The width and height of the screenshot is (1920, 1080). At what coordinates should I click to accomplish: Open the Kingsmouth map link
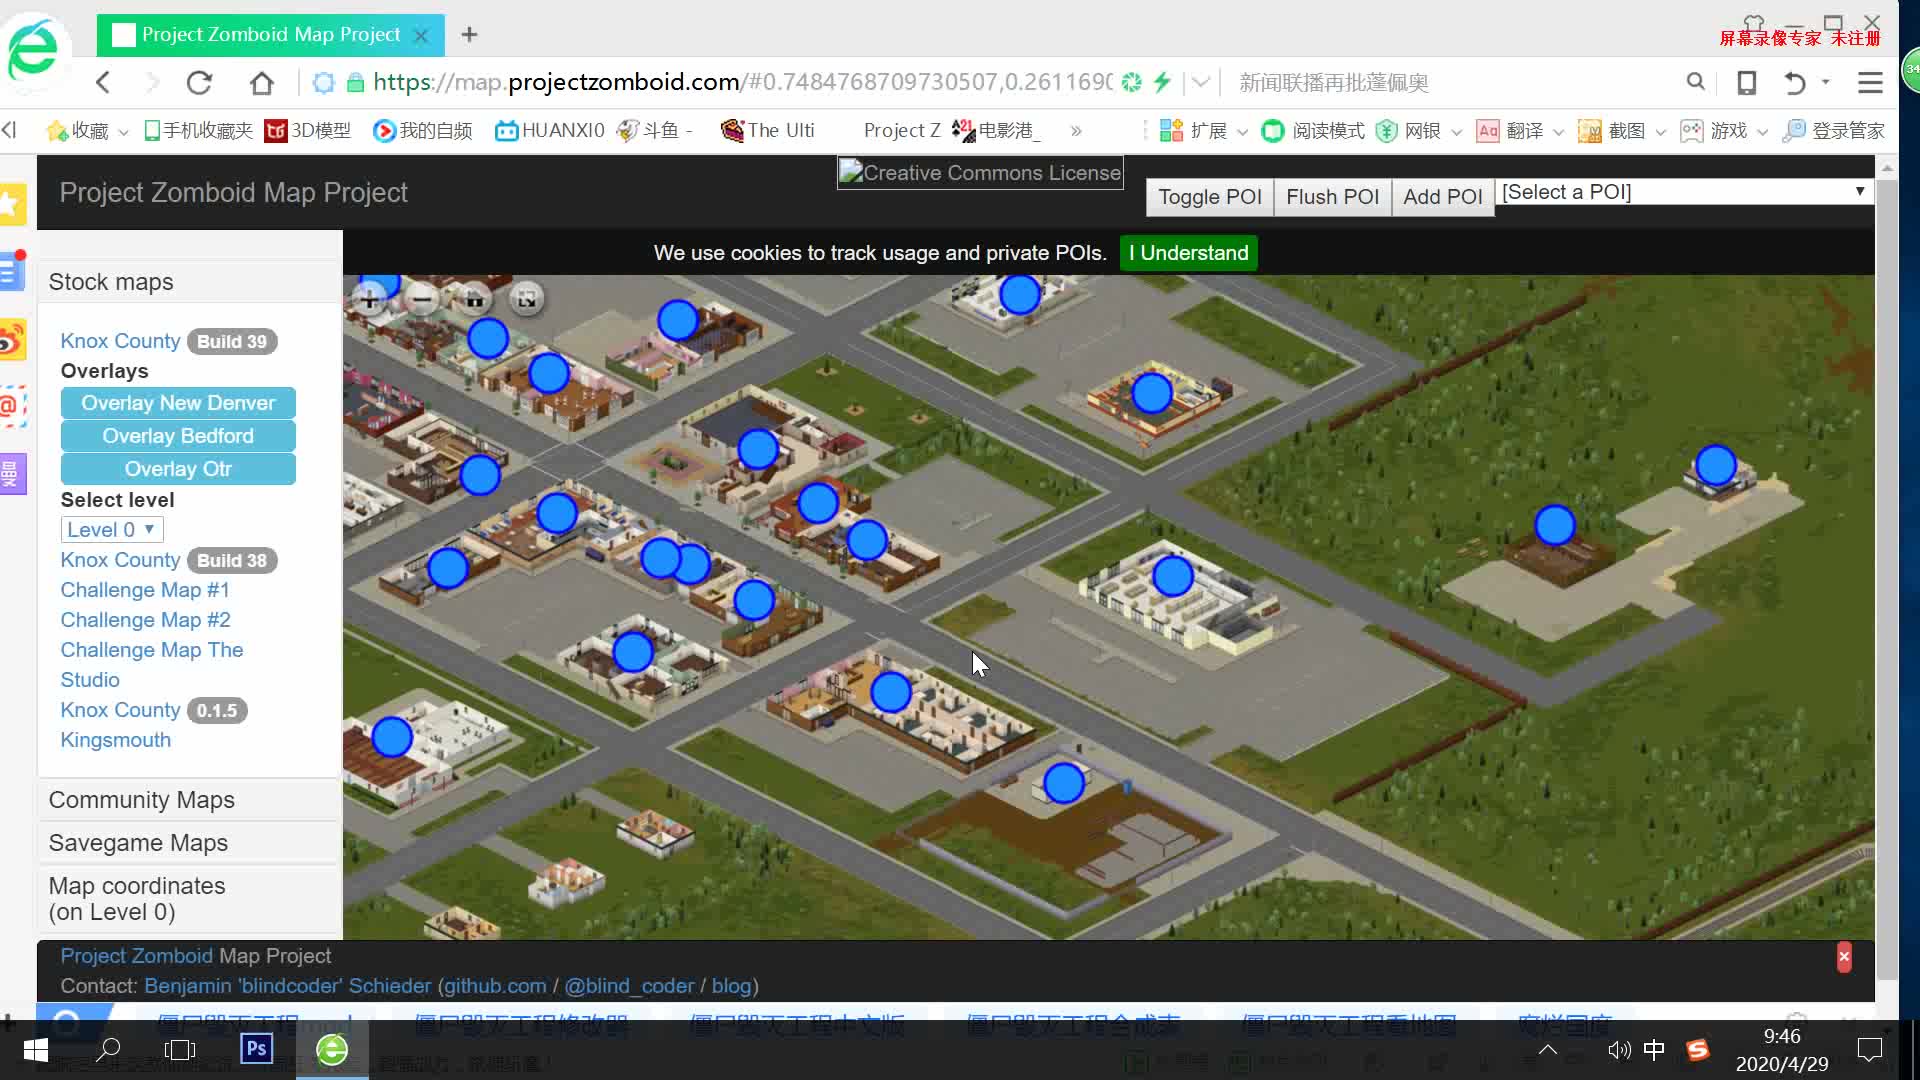tap(115, 740)
